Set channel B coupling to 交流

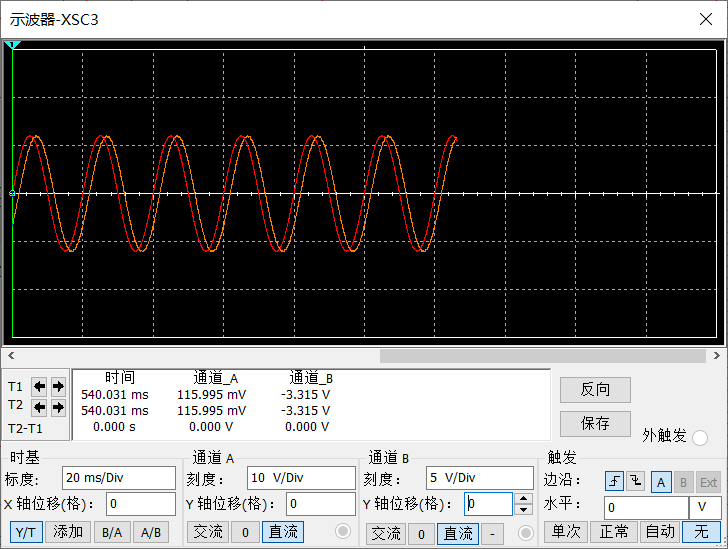(386, 534)
